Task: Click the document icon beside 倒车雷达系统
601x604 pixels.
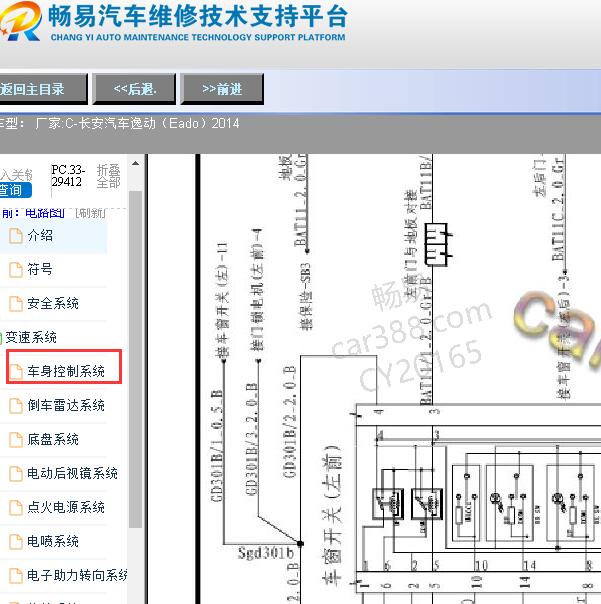Action: pyautogui.click(x=16, y=406)
